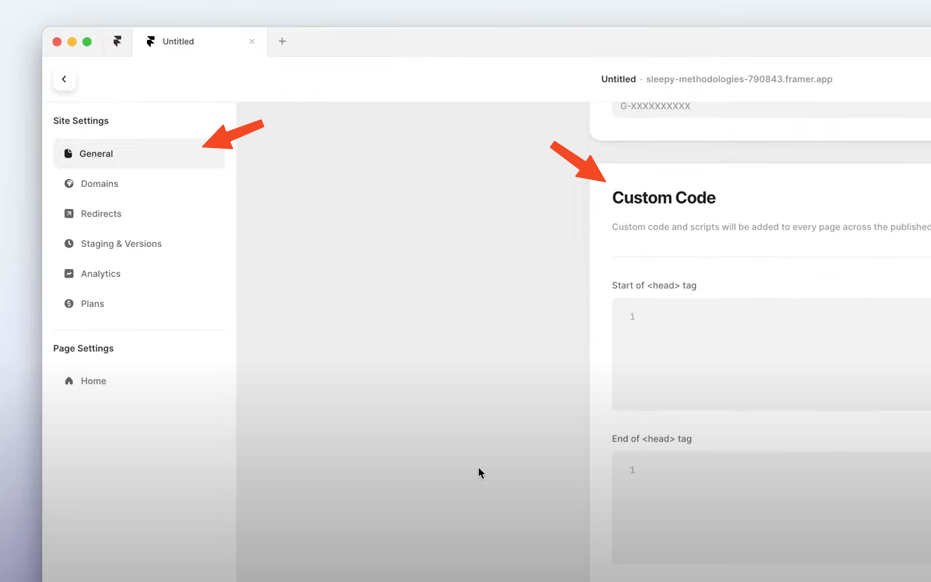Click the G-XXXXXXXXXX analytics ID field

[770, 106]
